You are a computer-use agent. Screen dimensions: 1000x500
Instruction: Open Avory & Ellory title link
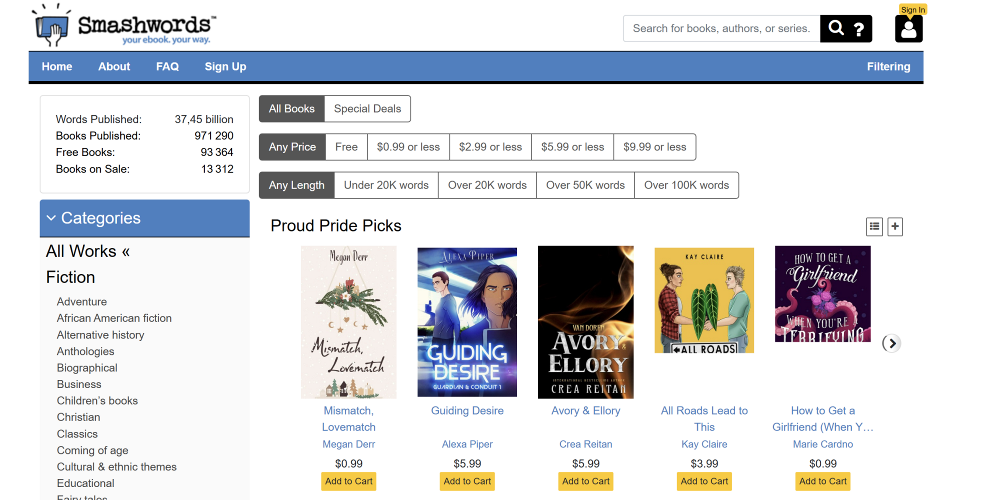[586, 411]
